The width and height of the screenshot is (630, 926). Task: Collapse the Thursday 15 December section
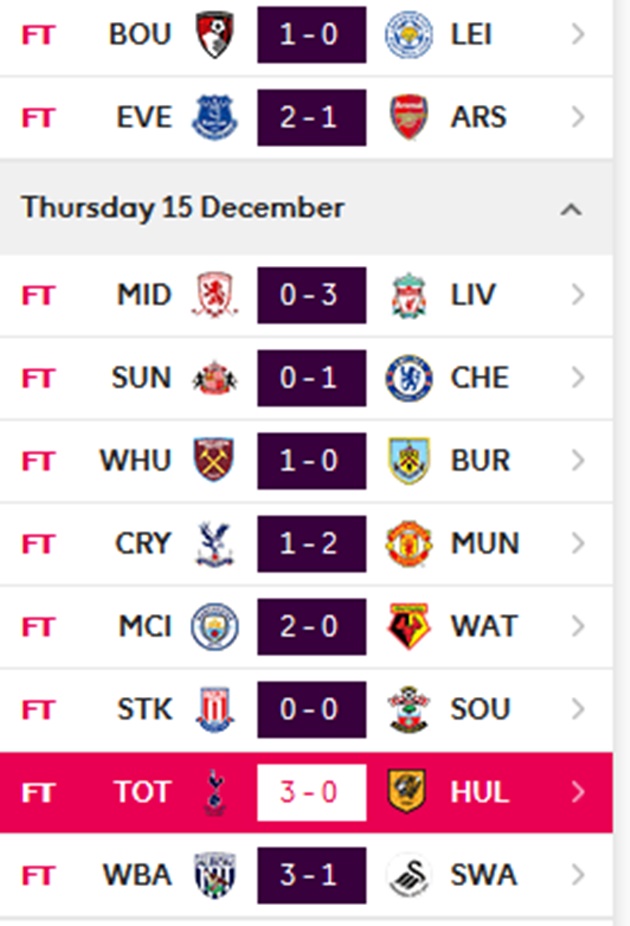point(571,209)
